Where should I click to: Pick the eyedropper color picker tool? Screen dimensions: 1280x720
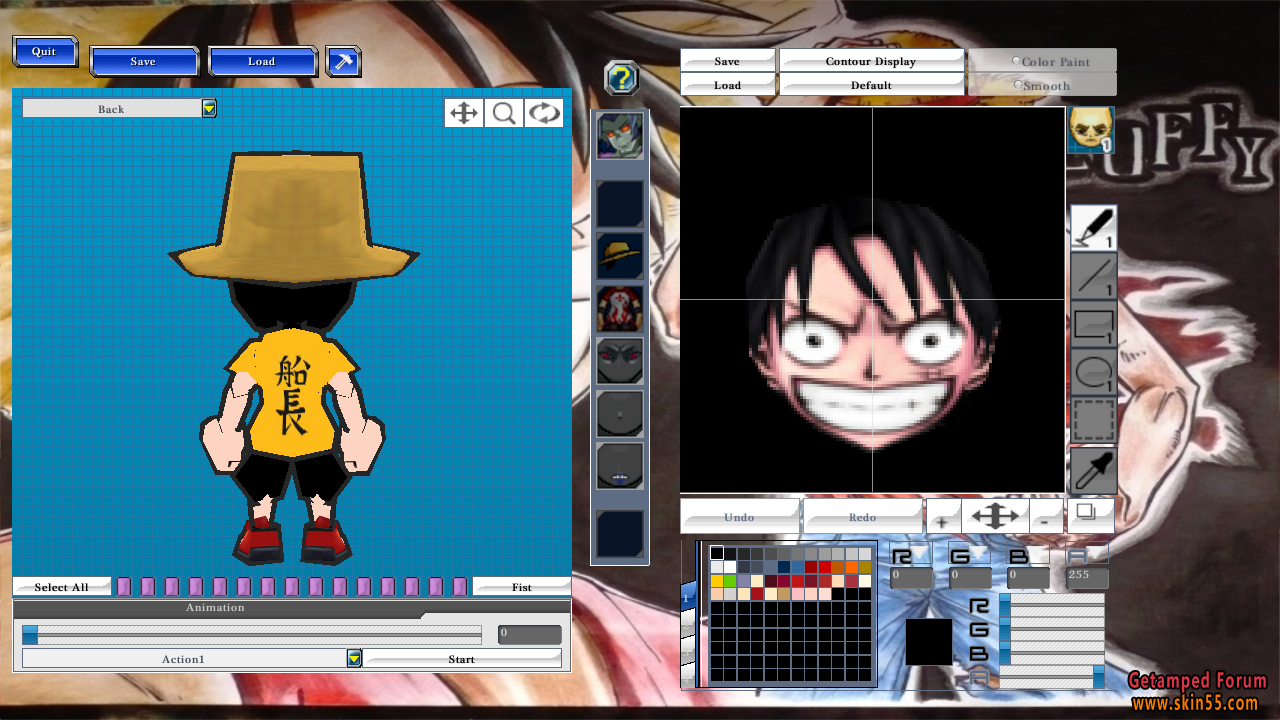tap(1093, 469)
